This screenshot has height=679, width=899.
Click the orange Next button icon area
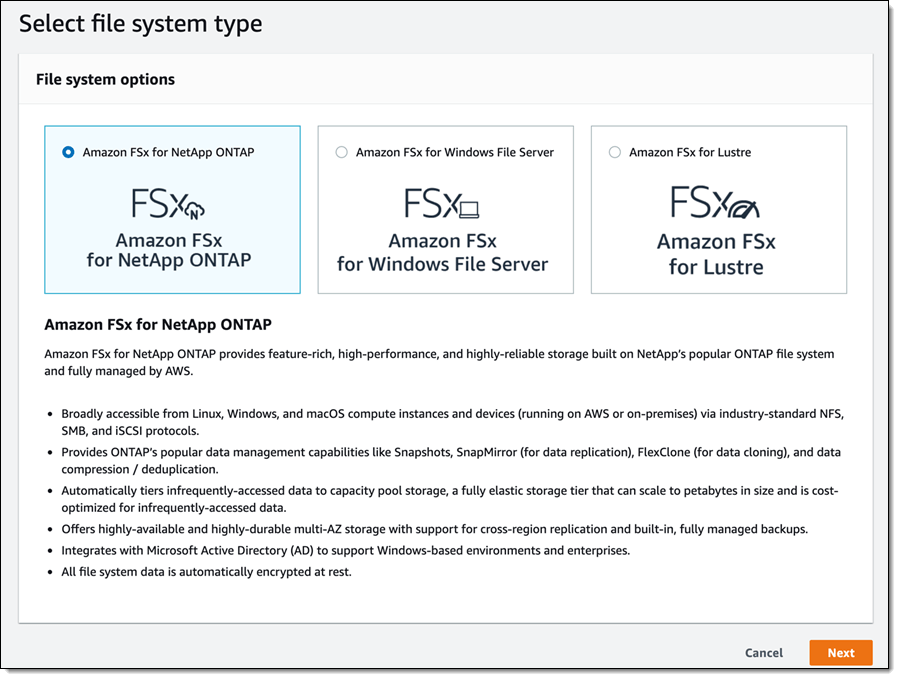[x=840, y=652]
